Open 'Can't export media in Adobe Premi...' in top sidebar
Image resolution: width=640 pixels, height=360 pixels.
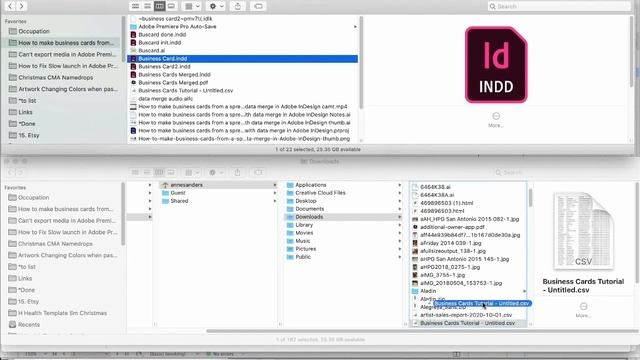[61, 54]
